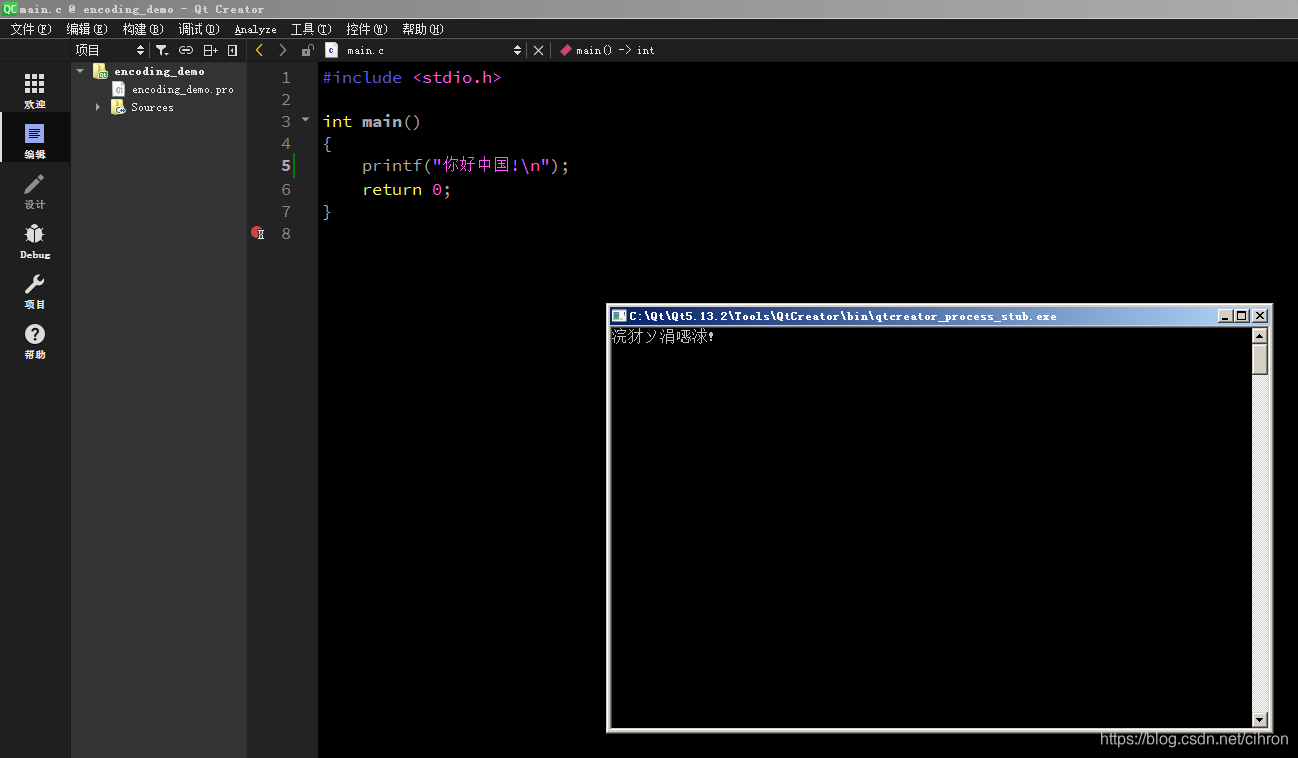Select the encoding_demo project root label
The width and height of the screenshot is (1298, 758).
[x=159, y=71]
